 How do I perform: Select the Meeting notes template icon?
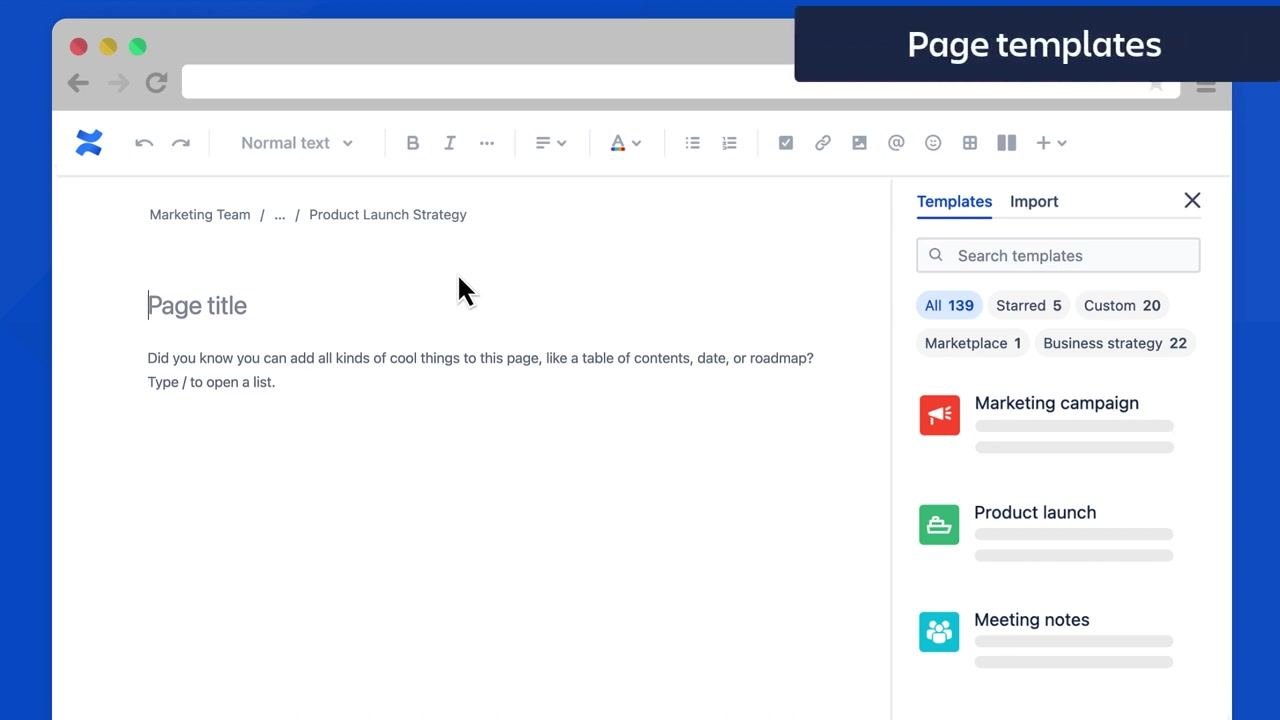tap(939, 632)
